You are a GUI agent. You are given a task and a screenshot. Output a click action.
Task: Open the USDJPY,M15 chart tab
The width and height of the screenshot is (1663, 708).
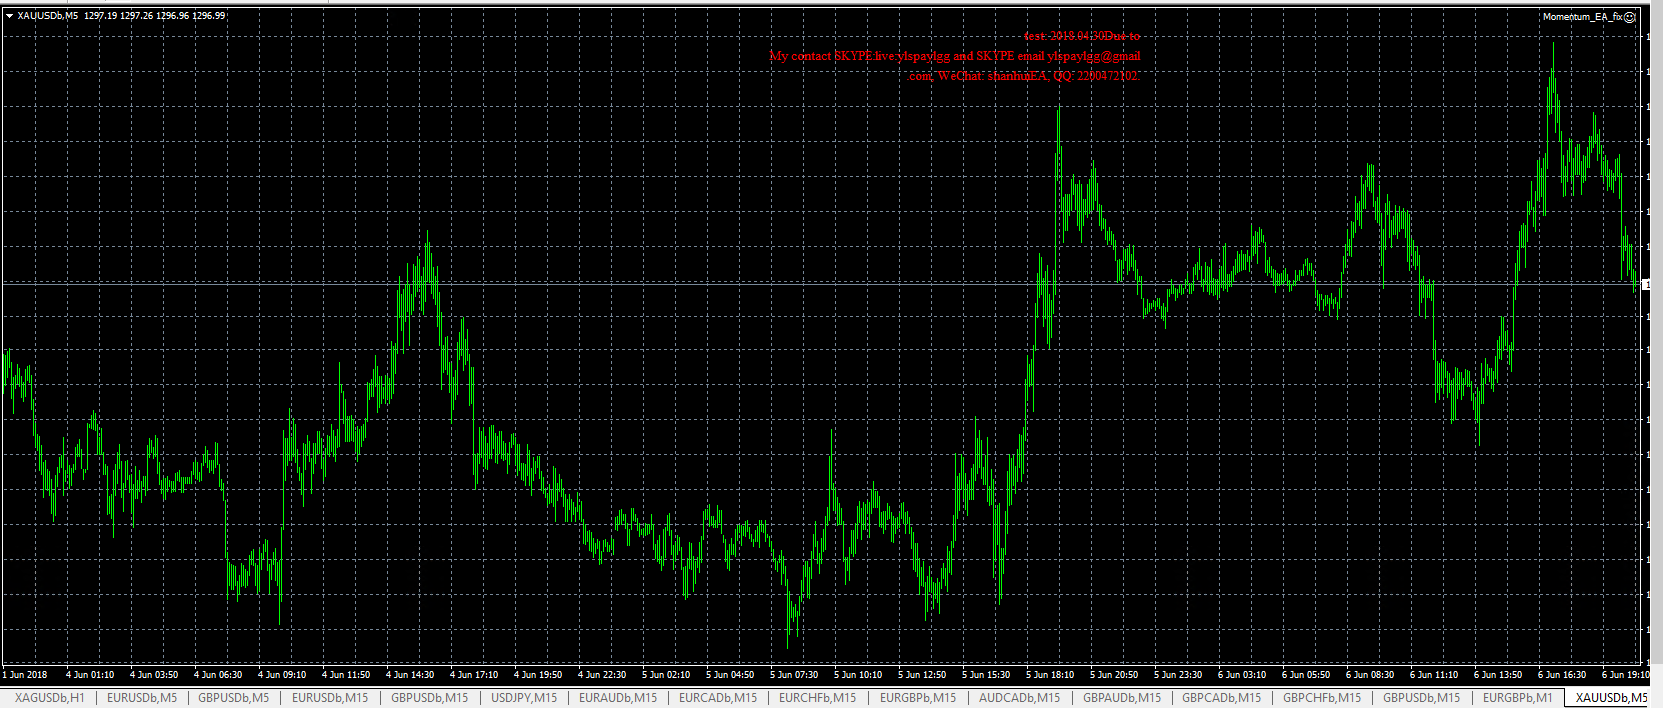523,698
